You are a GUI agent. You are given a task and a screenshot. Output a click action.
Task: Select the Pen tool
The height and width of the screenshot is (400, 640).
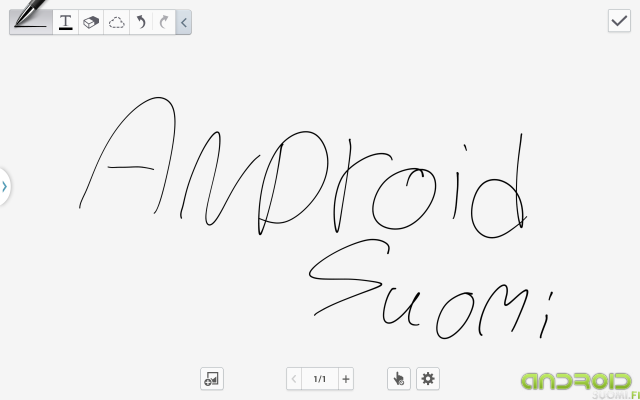click(31, 22)
